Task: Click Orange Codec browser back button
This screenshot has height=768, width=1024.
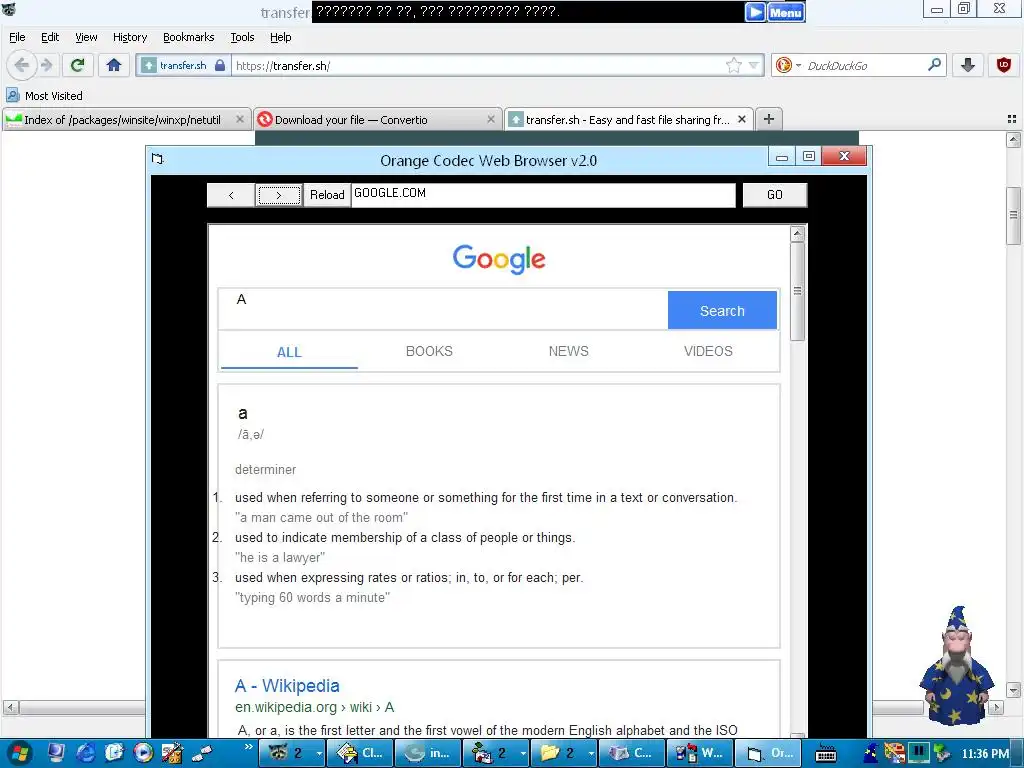Action: (231, 195)
